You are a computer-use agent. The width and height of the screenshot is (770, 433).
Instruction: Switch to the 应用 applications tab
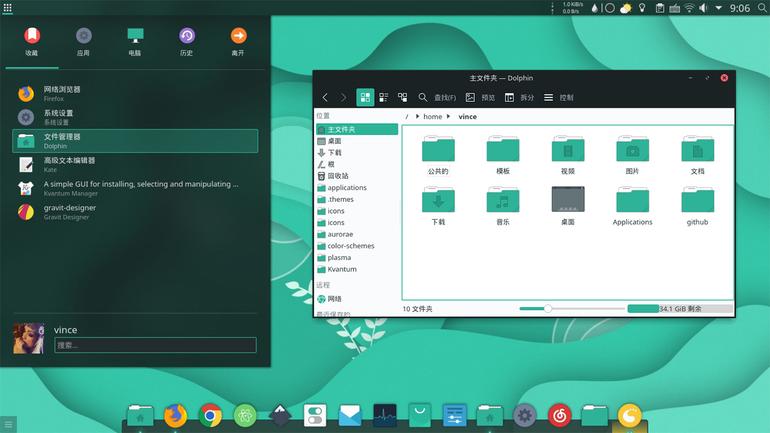point(83,42)
